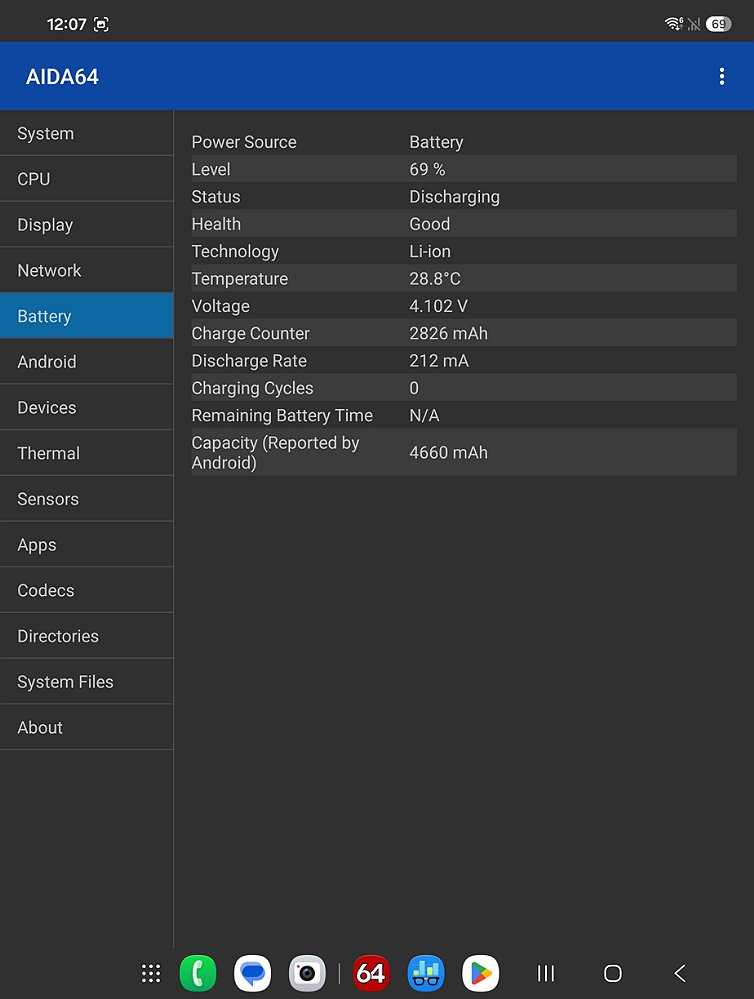
Task: Select the Charge Counter value 2826 mAh
Action: 448,334
